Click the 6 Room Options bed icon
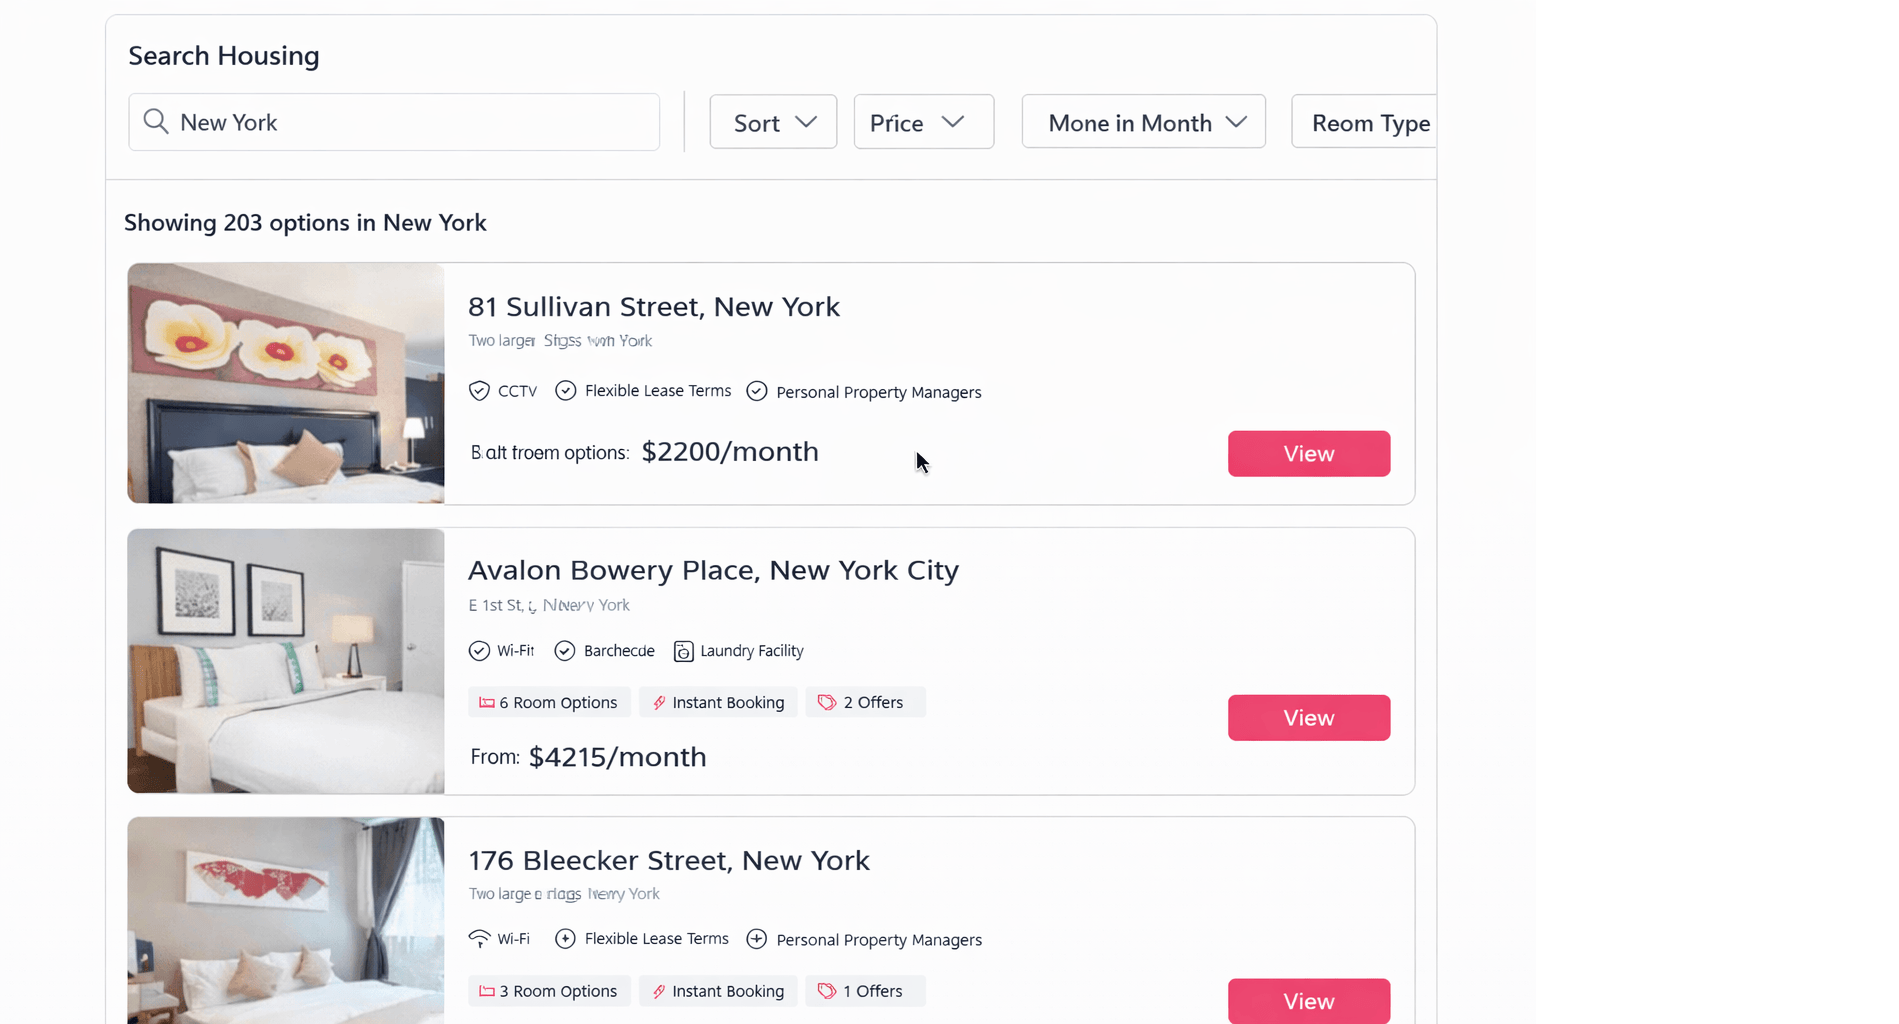 pyautogui.click(x=487, y=703)
